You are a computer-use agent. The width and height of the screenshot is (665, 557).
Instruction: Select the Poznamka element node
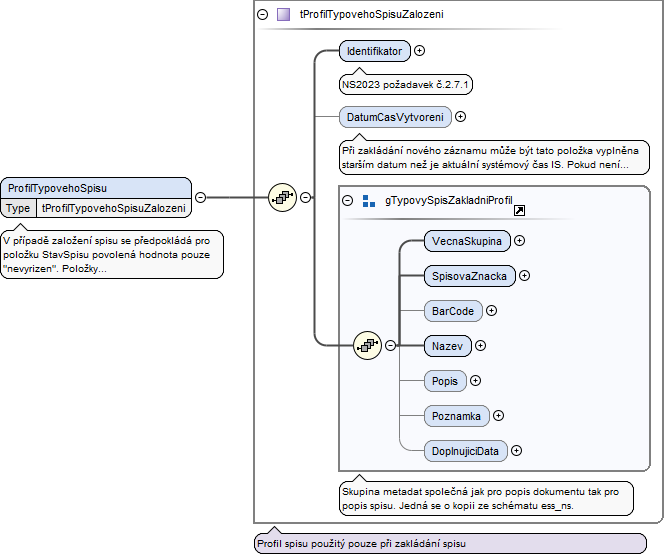(457, 416)
